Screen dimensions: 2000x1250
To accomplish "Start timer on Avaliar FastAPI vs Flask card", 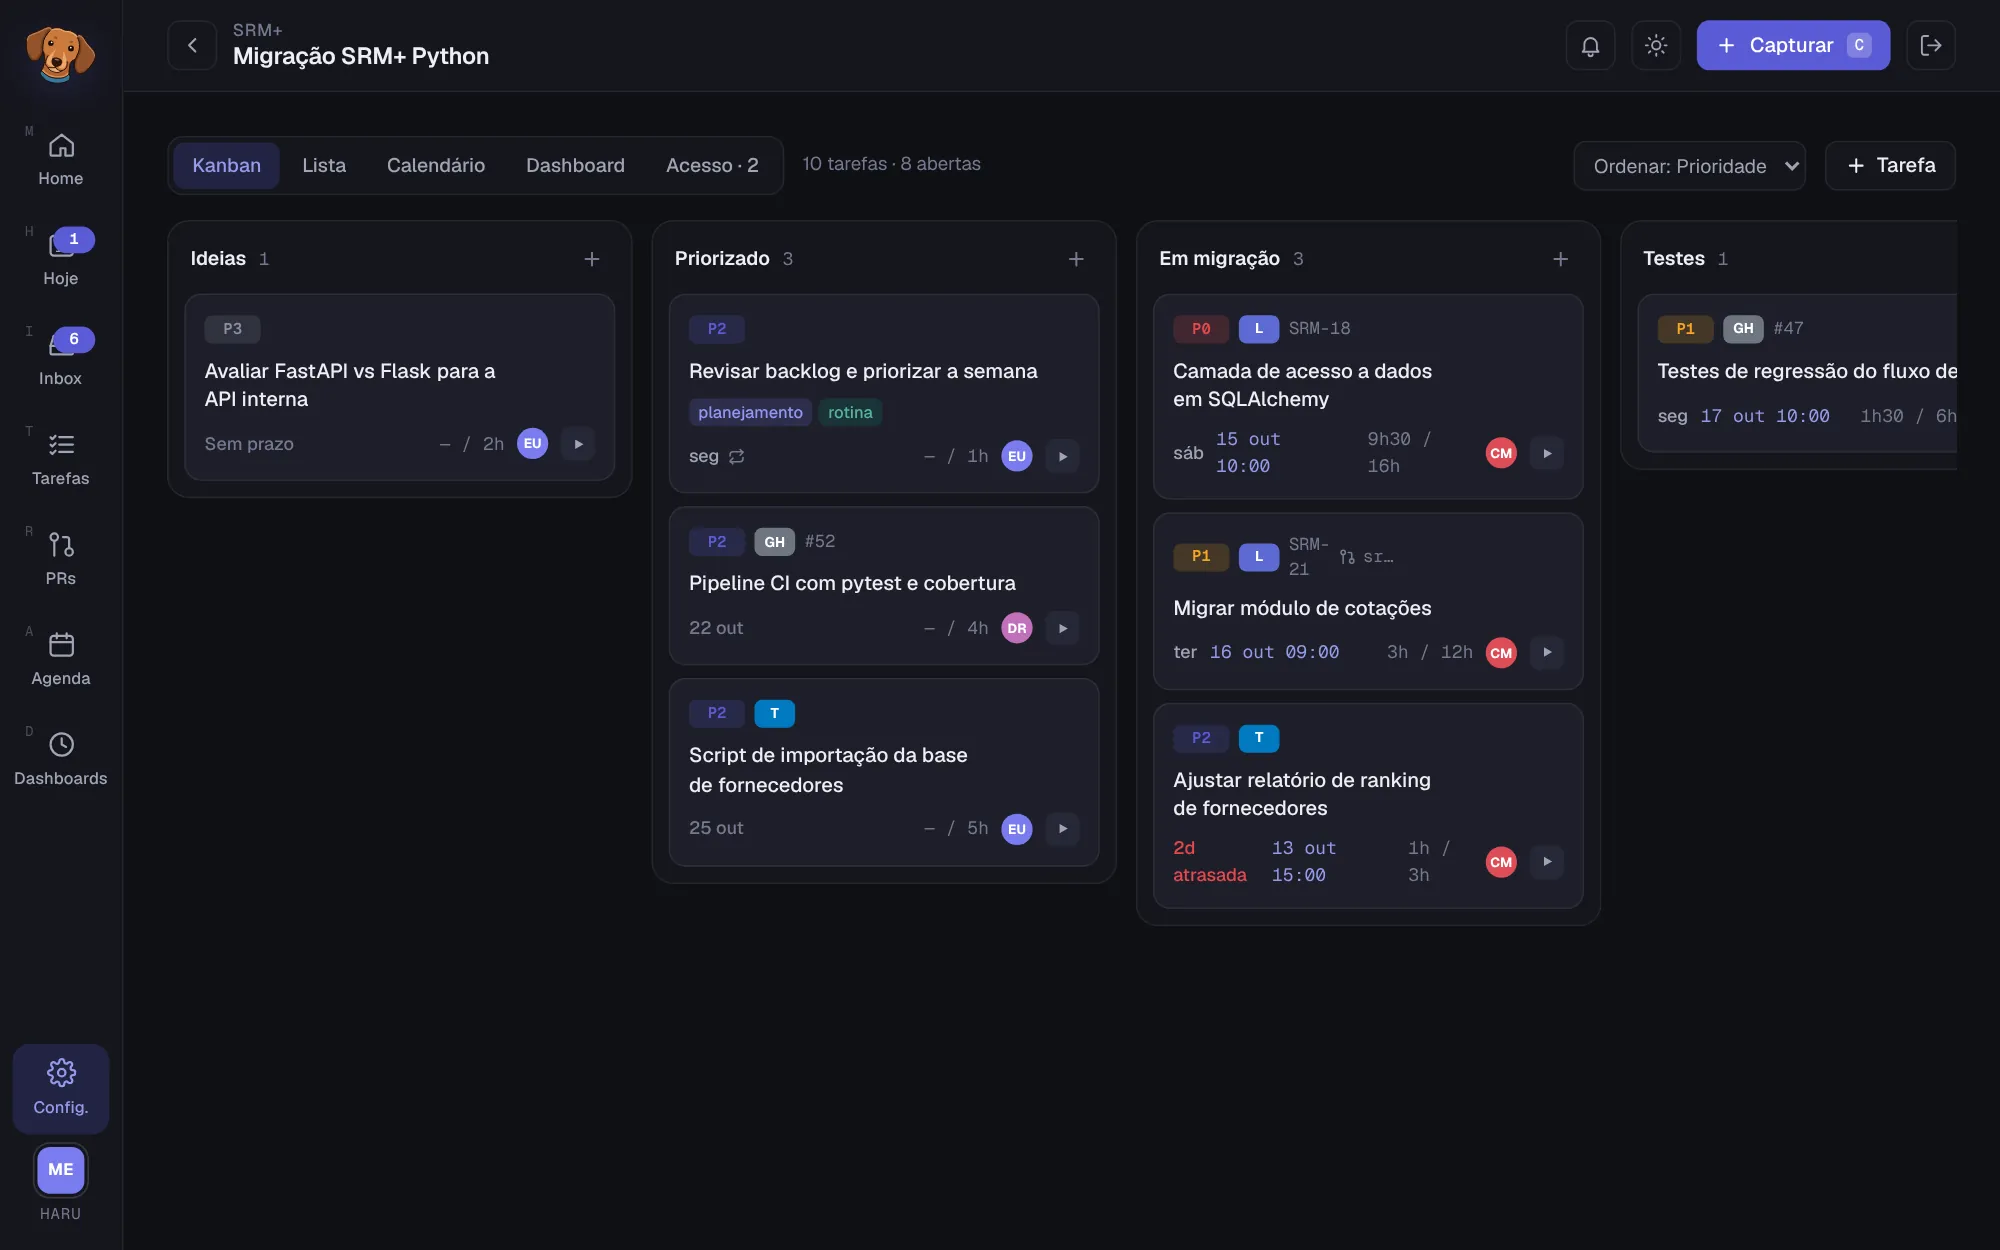I will click(x=578, y=444).
